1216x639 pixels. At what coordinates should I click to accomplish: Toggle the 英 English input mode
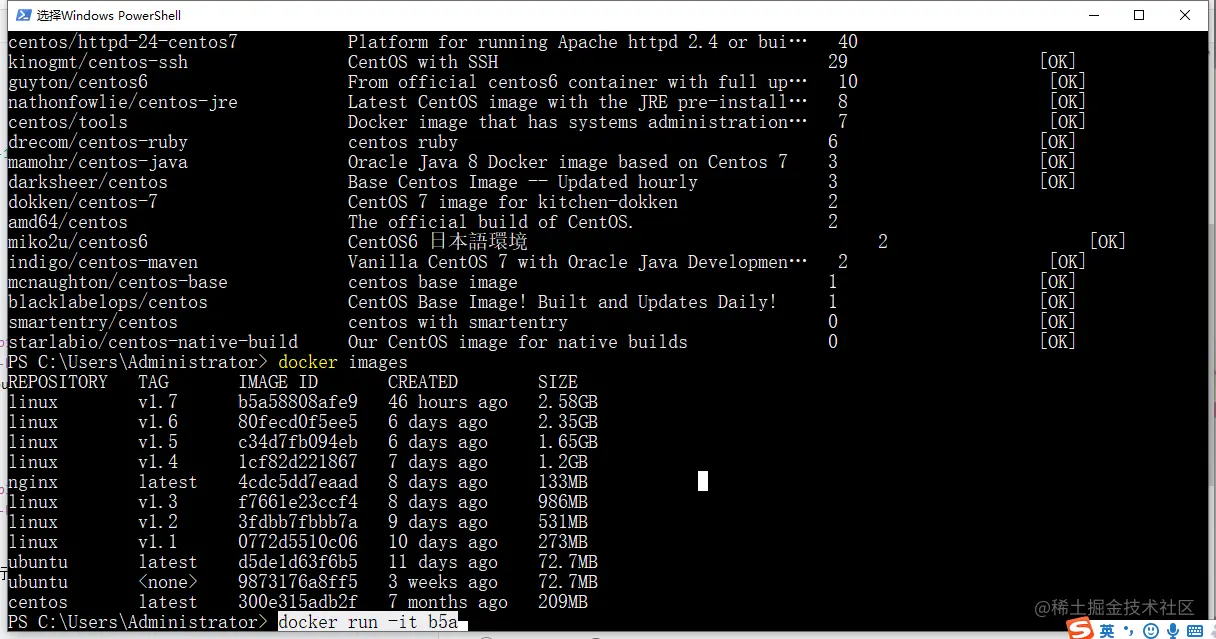coord(1107,631)
